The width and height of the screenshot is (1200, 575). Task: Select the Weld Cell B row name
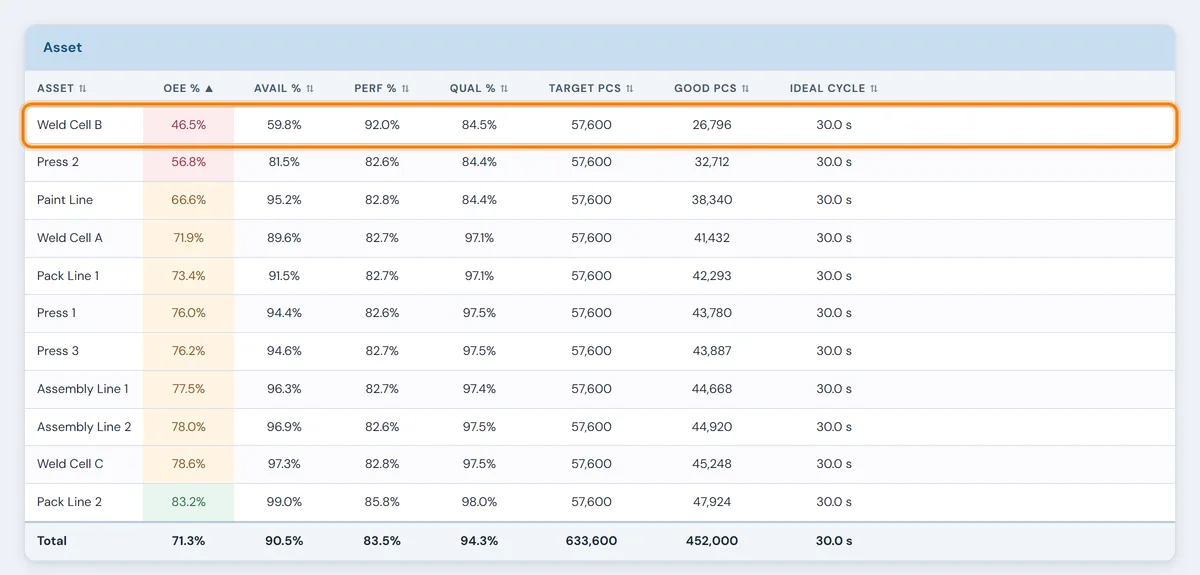pyautogui.click(x=69, y=125)
